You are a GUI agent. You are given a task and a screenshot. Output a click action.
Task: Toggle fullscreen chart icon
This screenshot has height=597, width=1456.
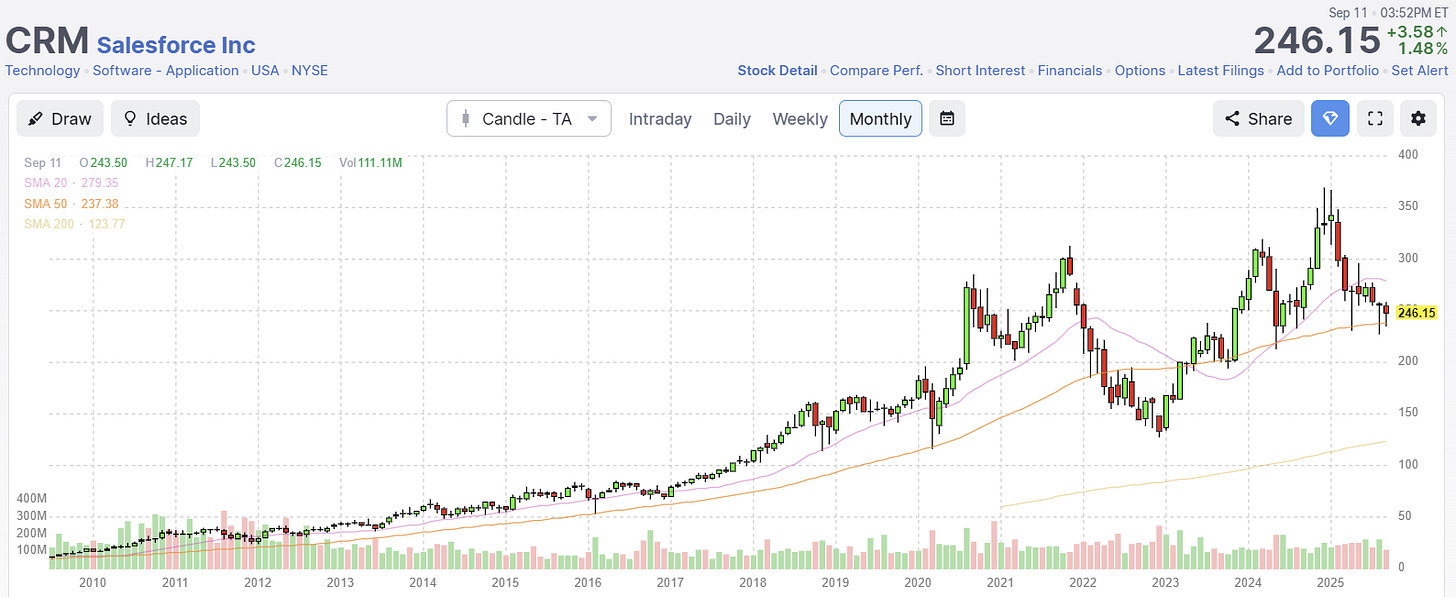[1375, 119]
